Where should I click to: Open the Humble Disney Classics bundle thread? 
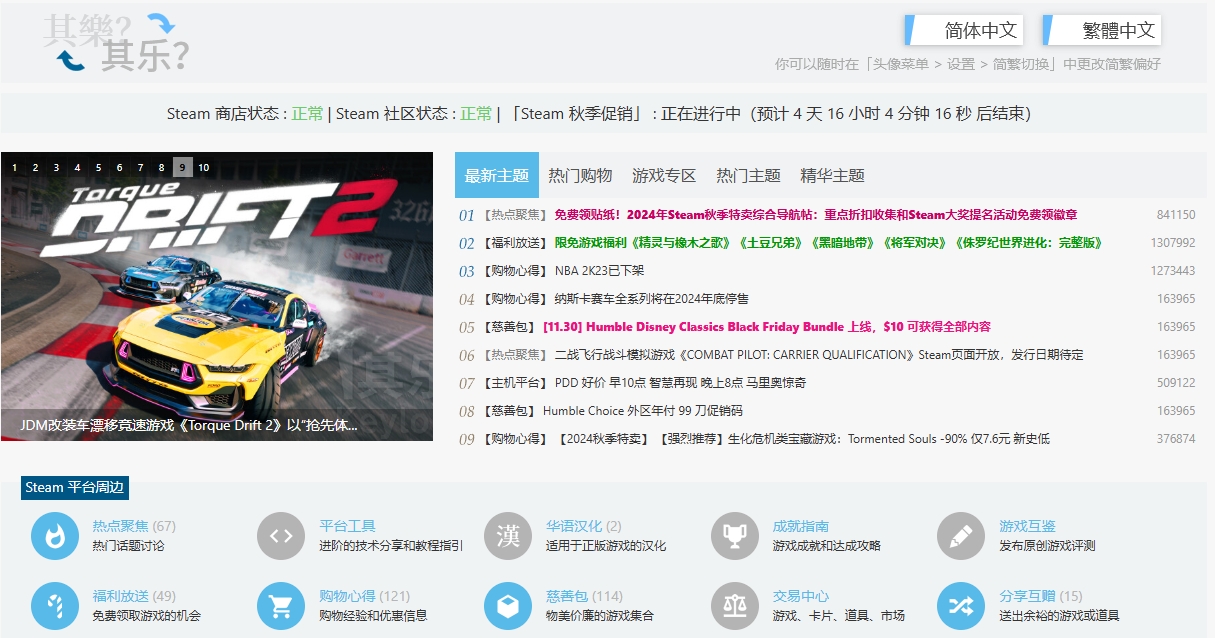click(766, 327)
